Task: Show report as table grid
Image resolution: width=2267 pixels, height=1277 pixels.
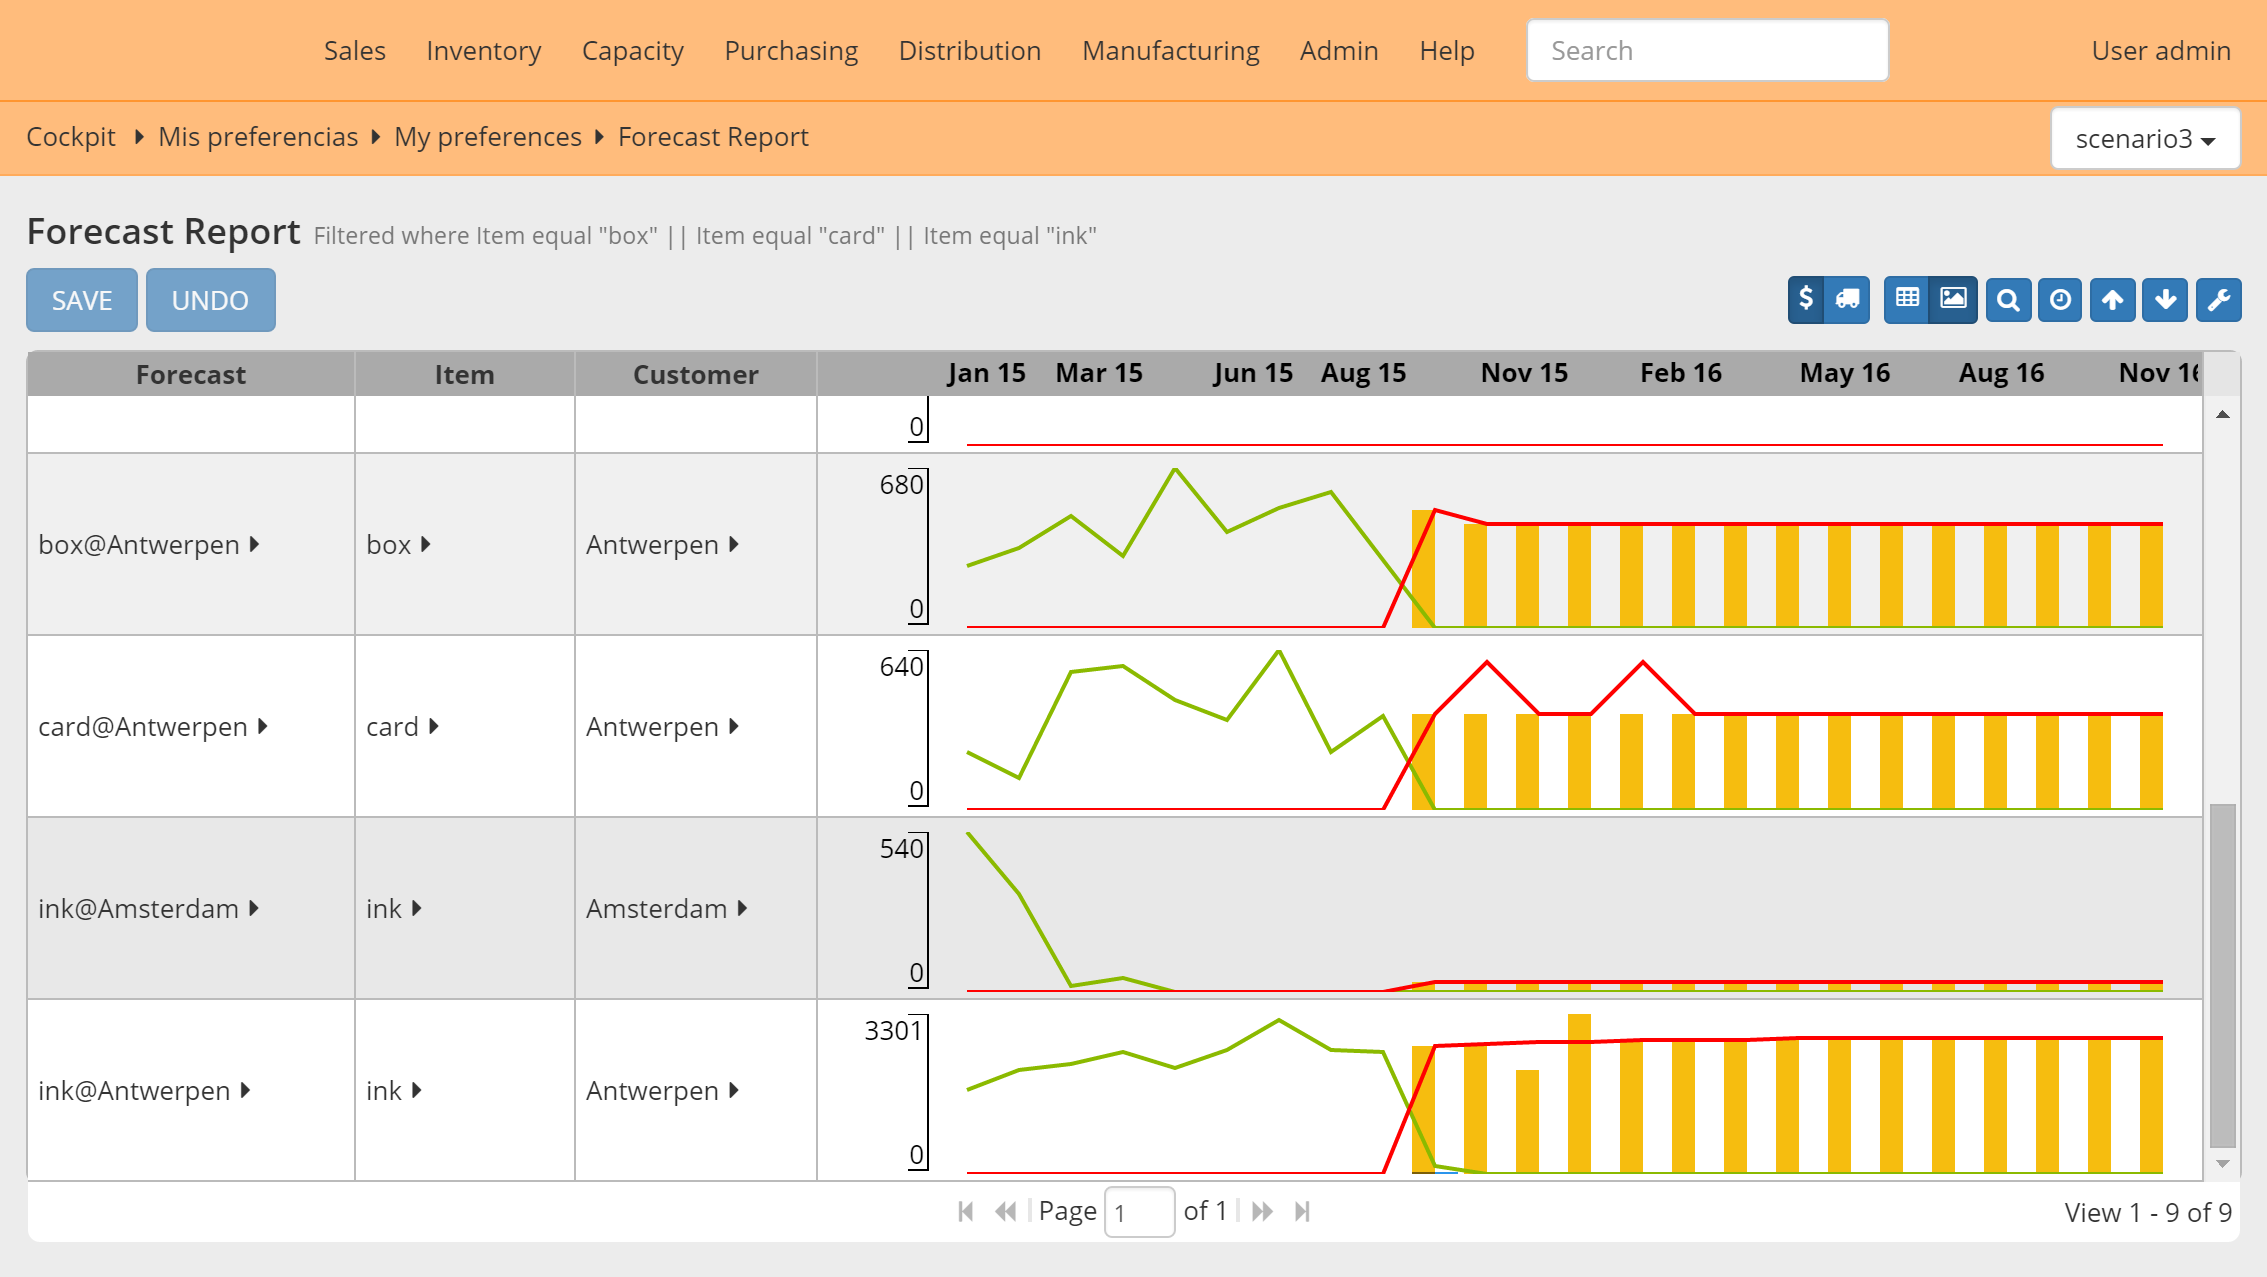Action: click(1907, 299)
